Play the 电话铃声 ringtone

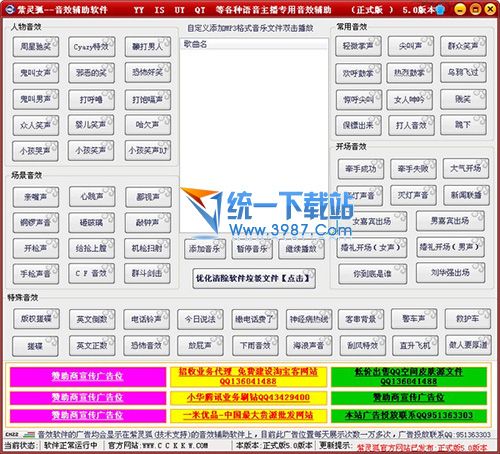146,319
